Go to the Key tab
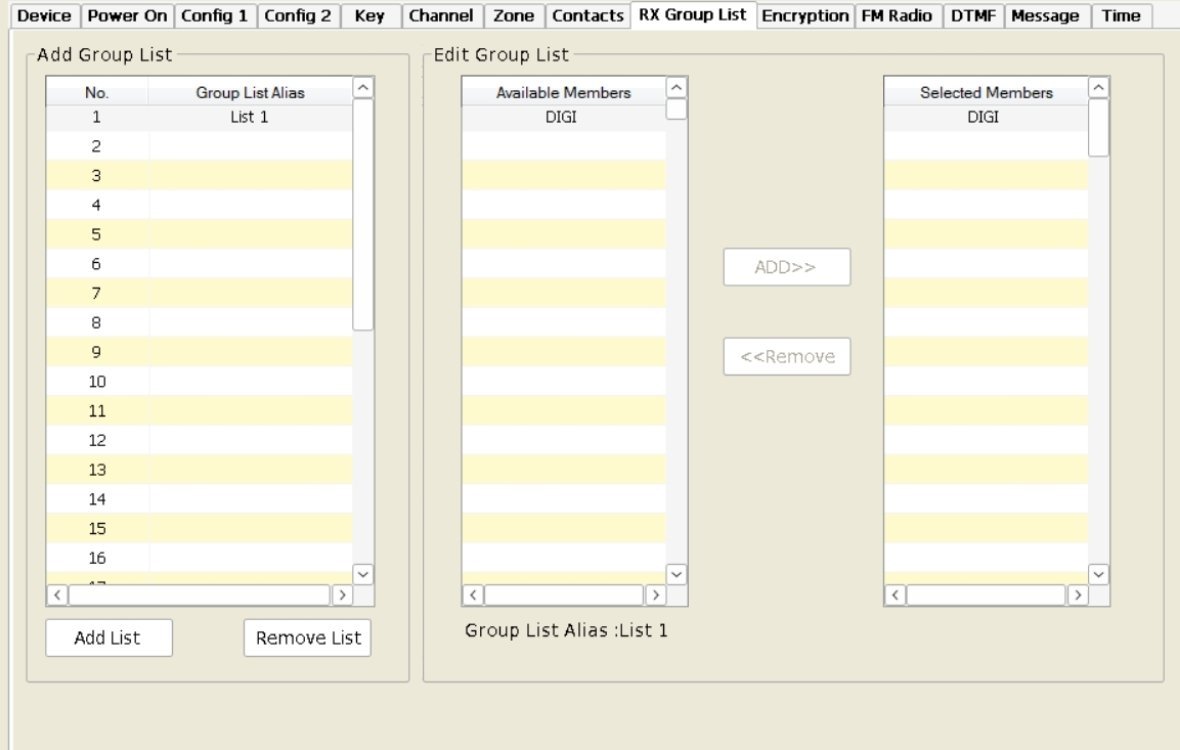1180x750 pixels. [370, 16]
